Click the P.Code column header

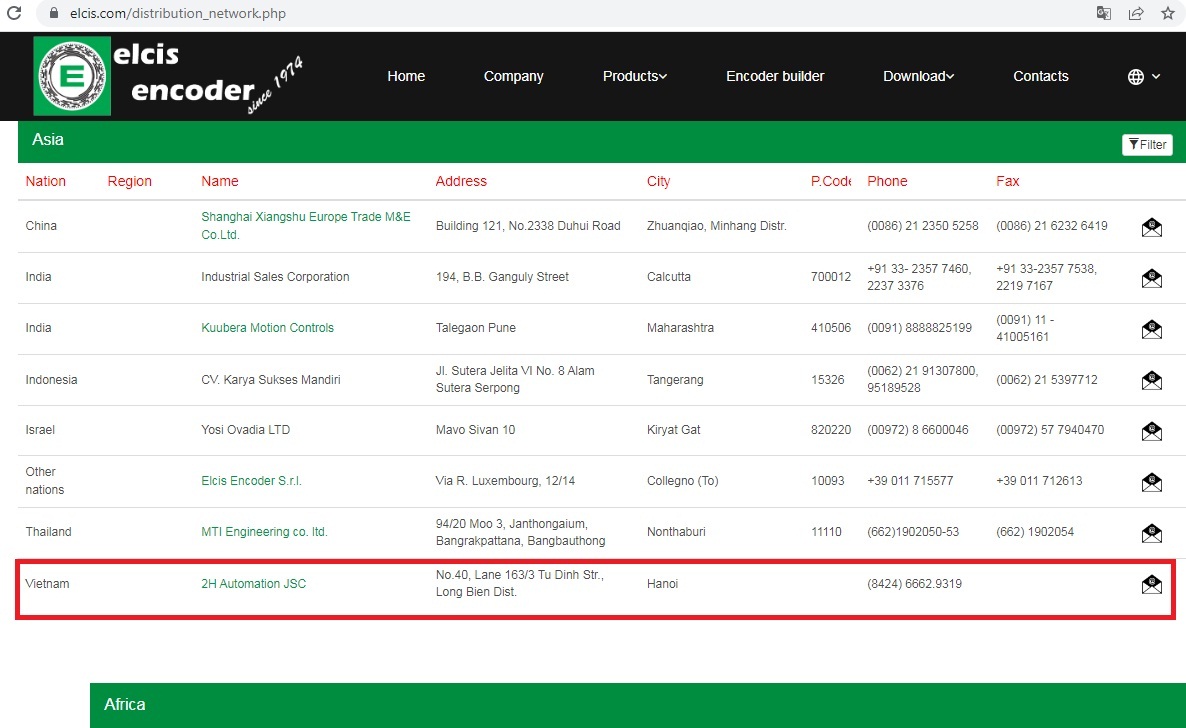pos(831,181)
